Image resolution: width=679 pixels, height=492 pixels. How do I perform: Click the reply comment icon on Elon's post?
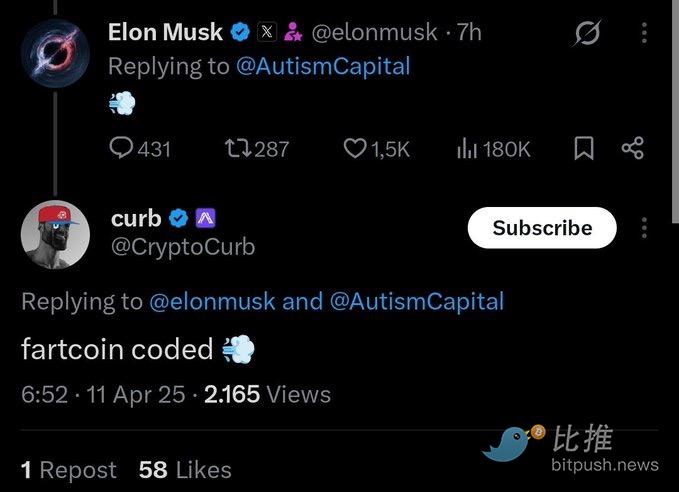pos(121,148)
